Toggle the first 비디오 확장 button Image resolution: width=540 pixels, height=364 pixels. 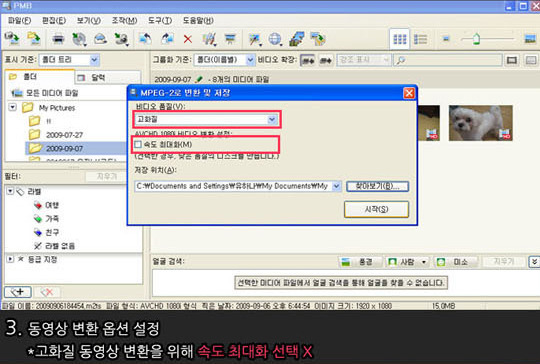[308, 60]
